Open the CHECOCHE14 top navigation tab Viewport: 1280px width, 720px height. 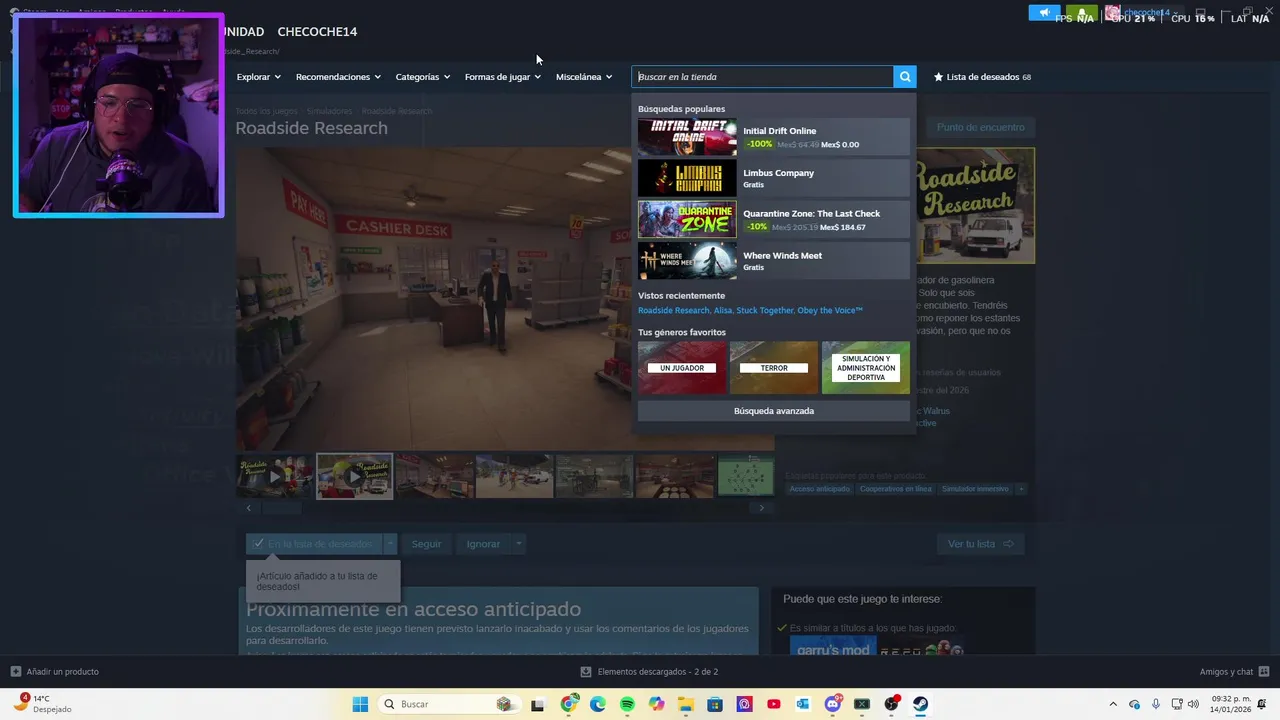coord(317,32)
